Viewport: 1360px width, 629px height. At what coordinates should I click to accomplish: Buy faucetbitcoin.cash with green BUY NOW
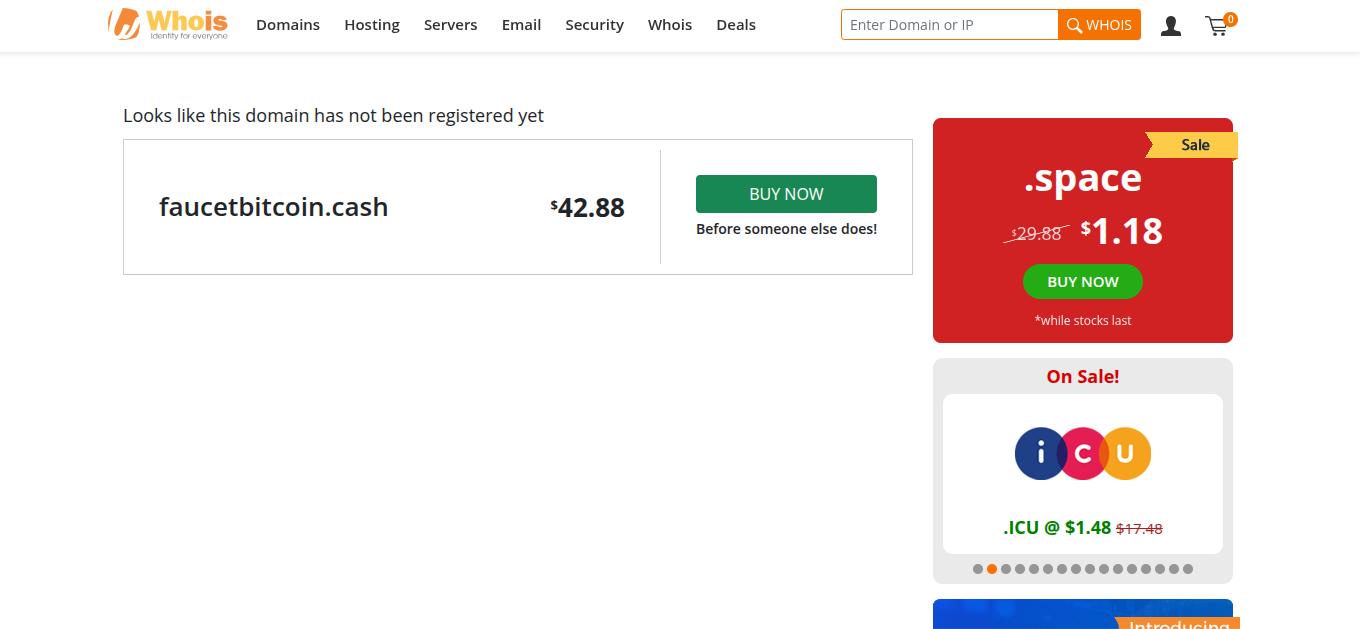click(x=786, y=194)
